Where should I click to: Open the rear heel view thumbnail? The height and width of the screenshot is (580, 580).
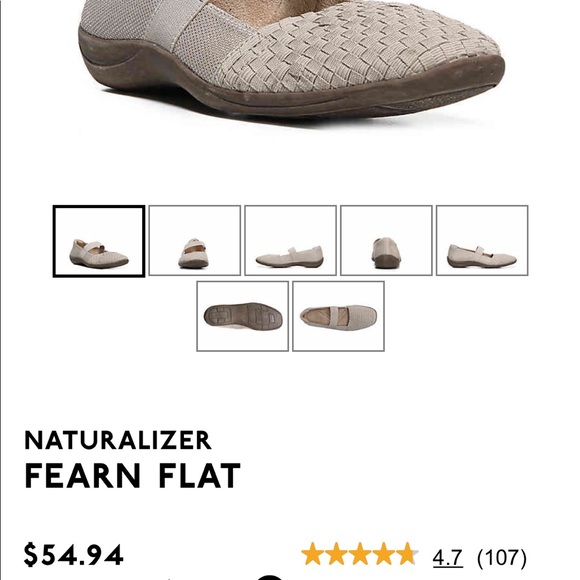coord(386,240)
